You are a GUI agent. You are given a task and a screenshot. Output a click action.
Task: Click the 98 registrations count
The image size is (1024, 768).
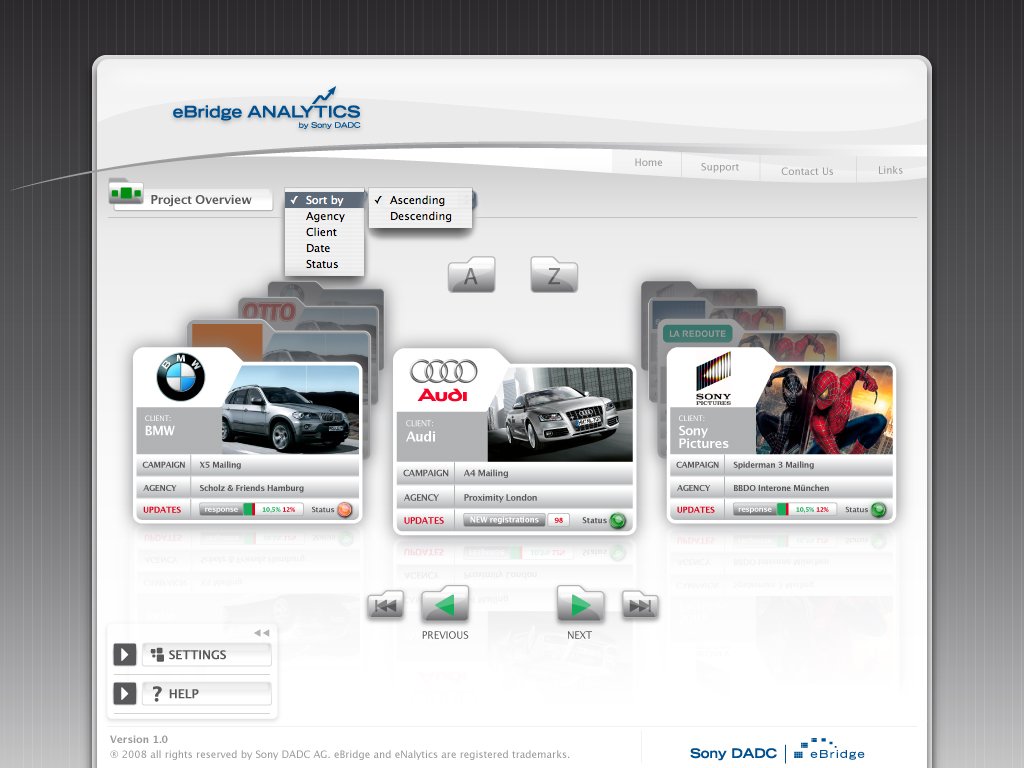click(x=558, y=520)
